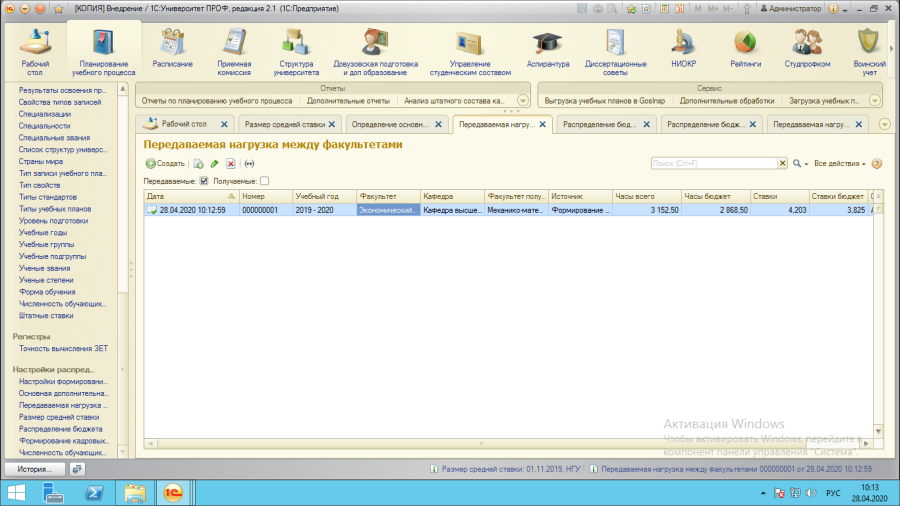
Task: Open Анализ штатного состава ка... link
Action: [x=454, y=100]
